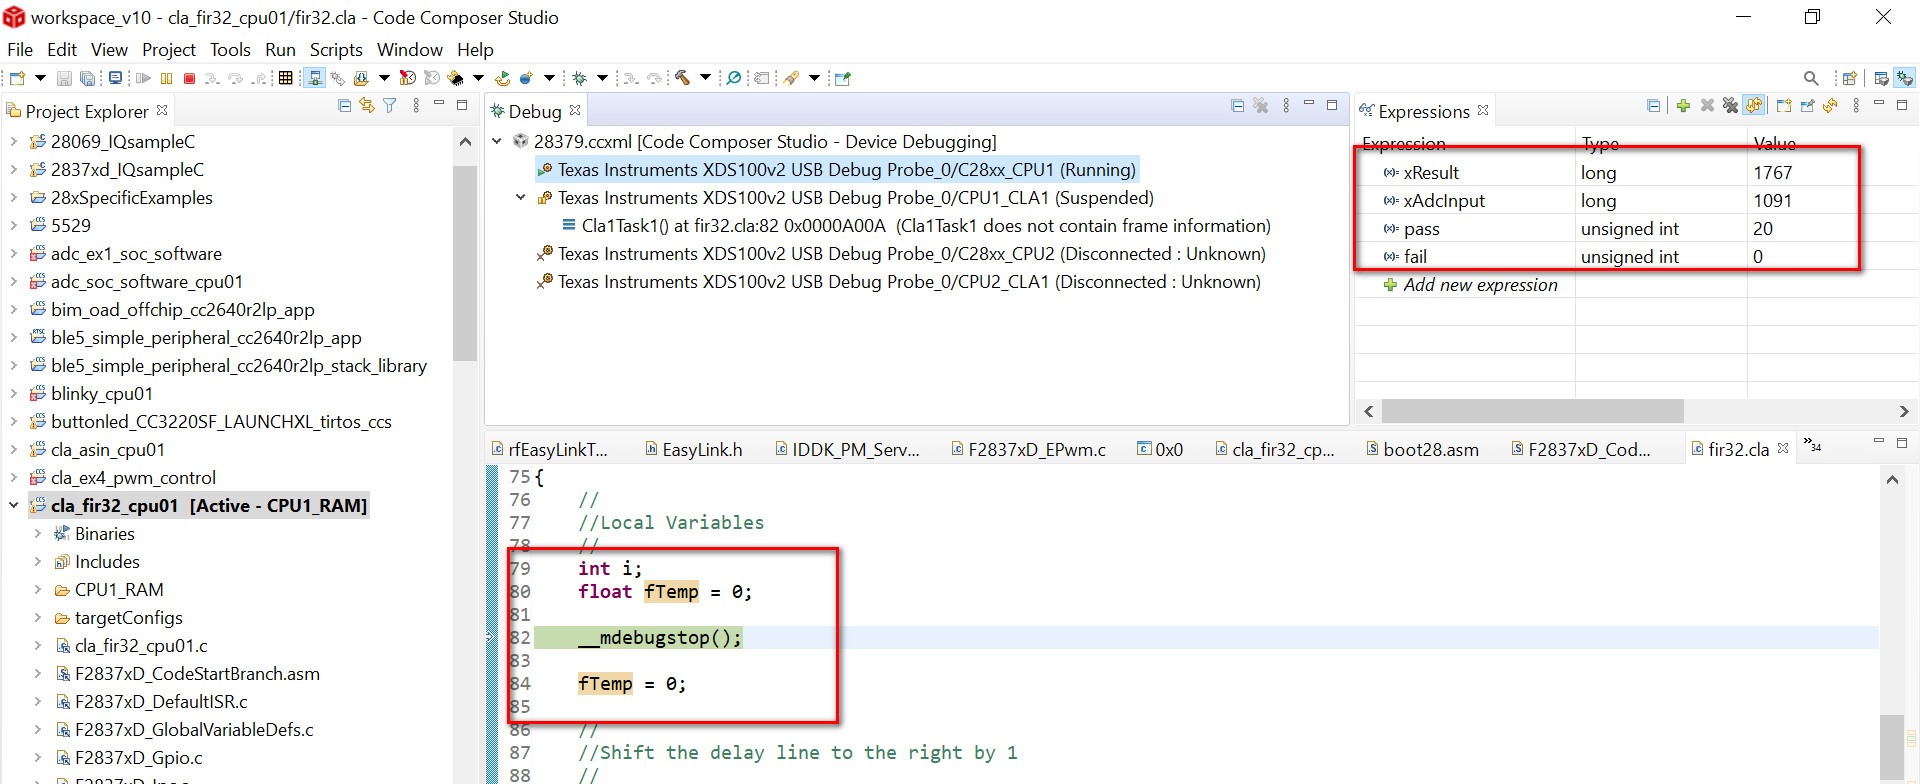Click the Resume (green play) debug icon
The width and height of the screenshot is (1920, 784).
[143, 78]
